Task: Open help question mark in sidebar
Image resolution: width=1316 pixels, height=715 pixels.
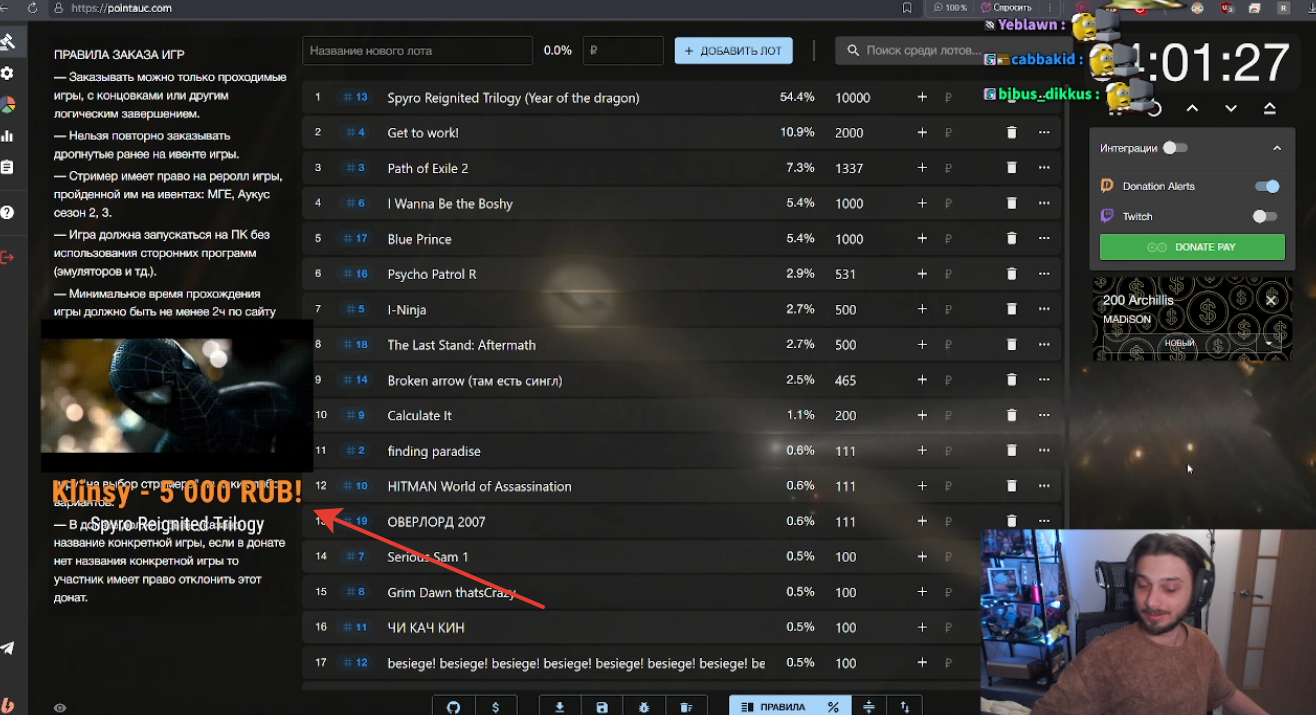Action: tap(7, 212)
